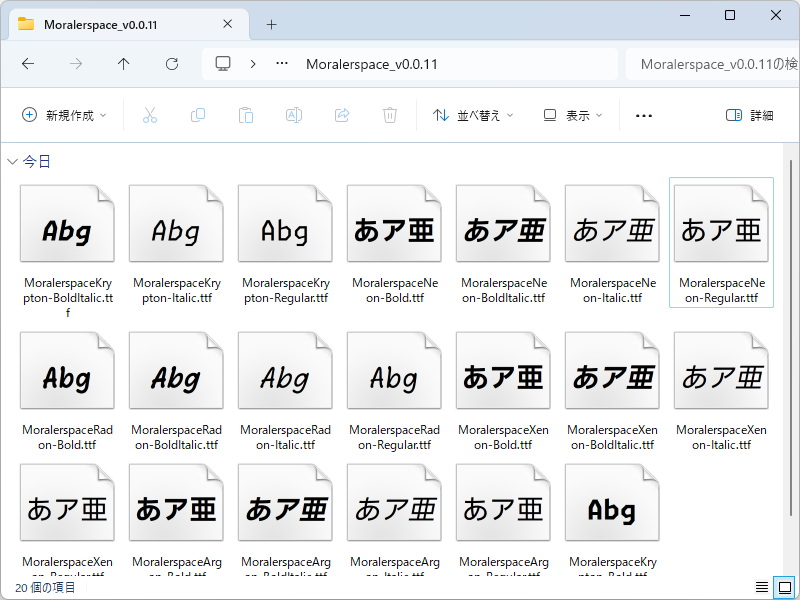Viewport: 800px width, 600px height.
Task: Click the Delete (trash) icon
Action: pos(390,115)
